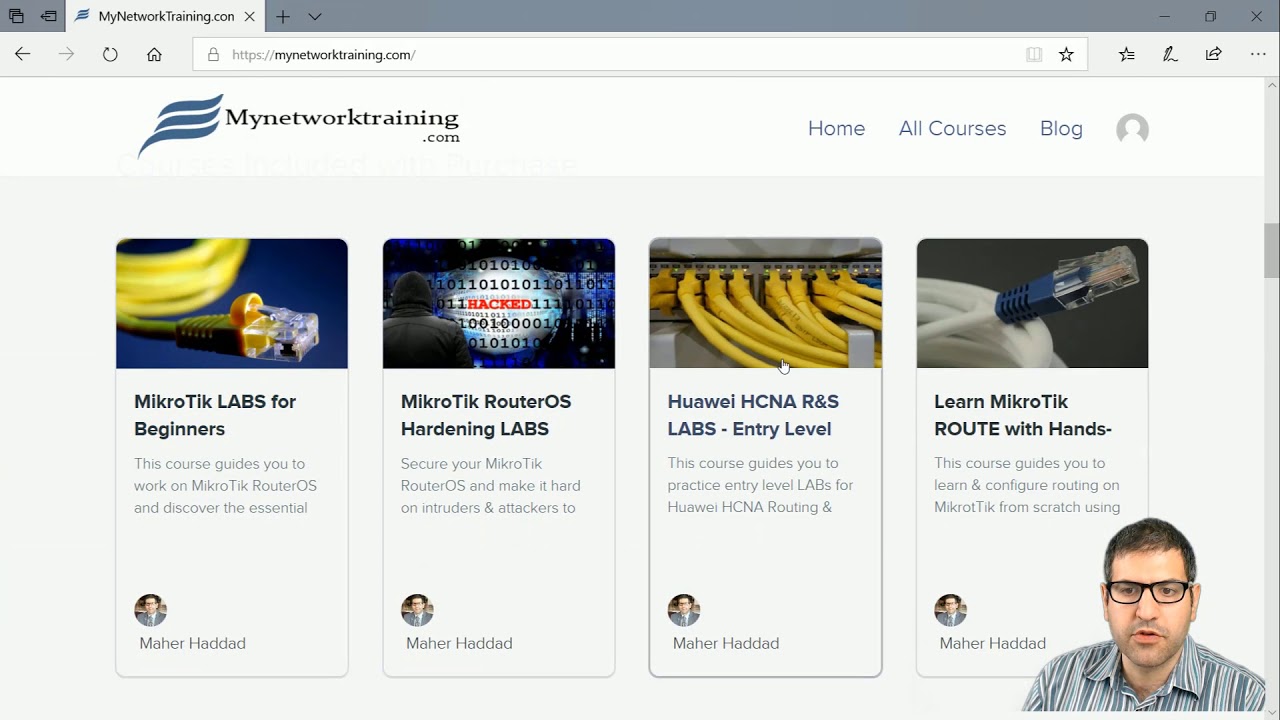The height and width of the screenshot is (720, 1280).
Task: Click the MikroTik RouterOS Hardening LABS title
Action: (486, 415)
